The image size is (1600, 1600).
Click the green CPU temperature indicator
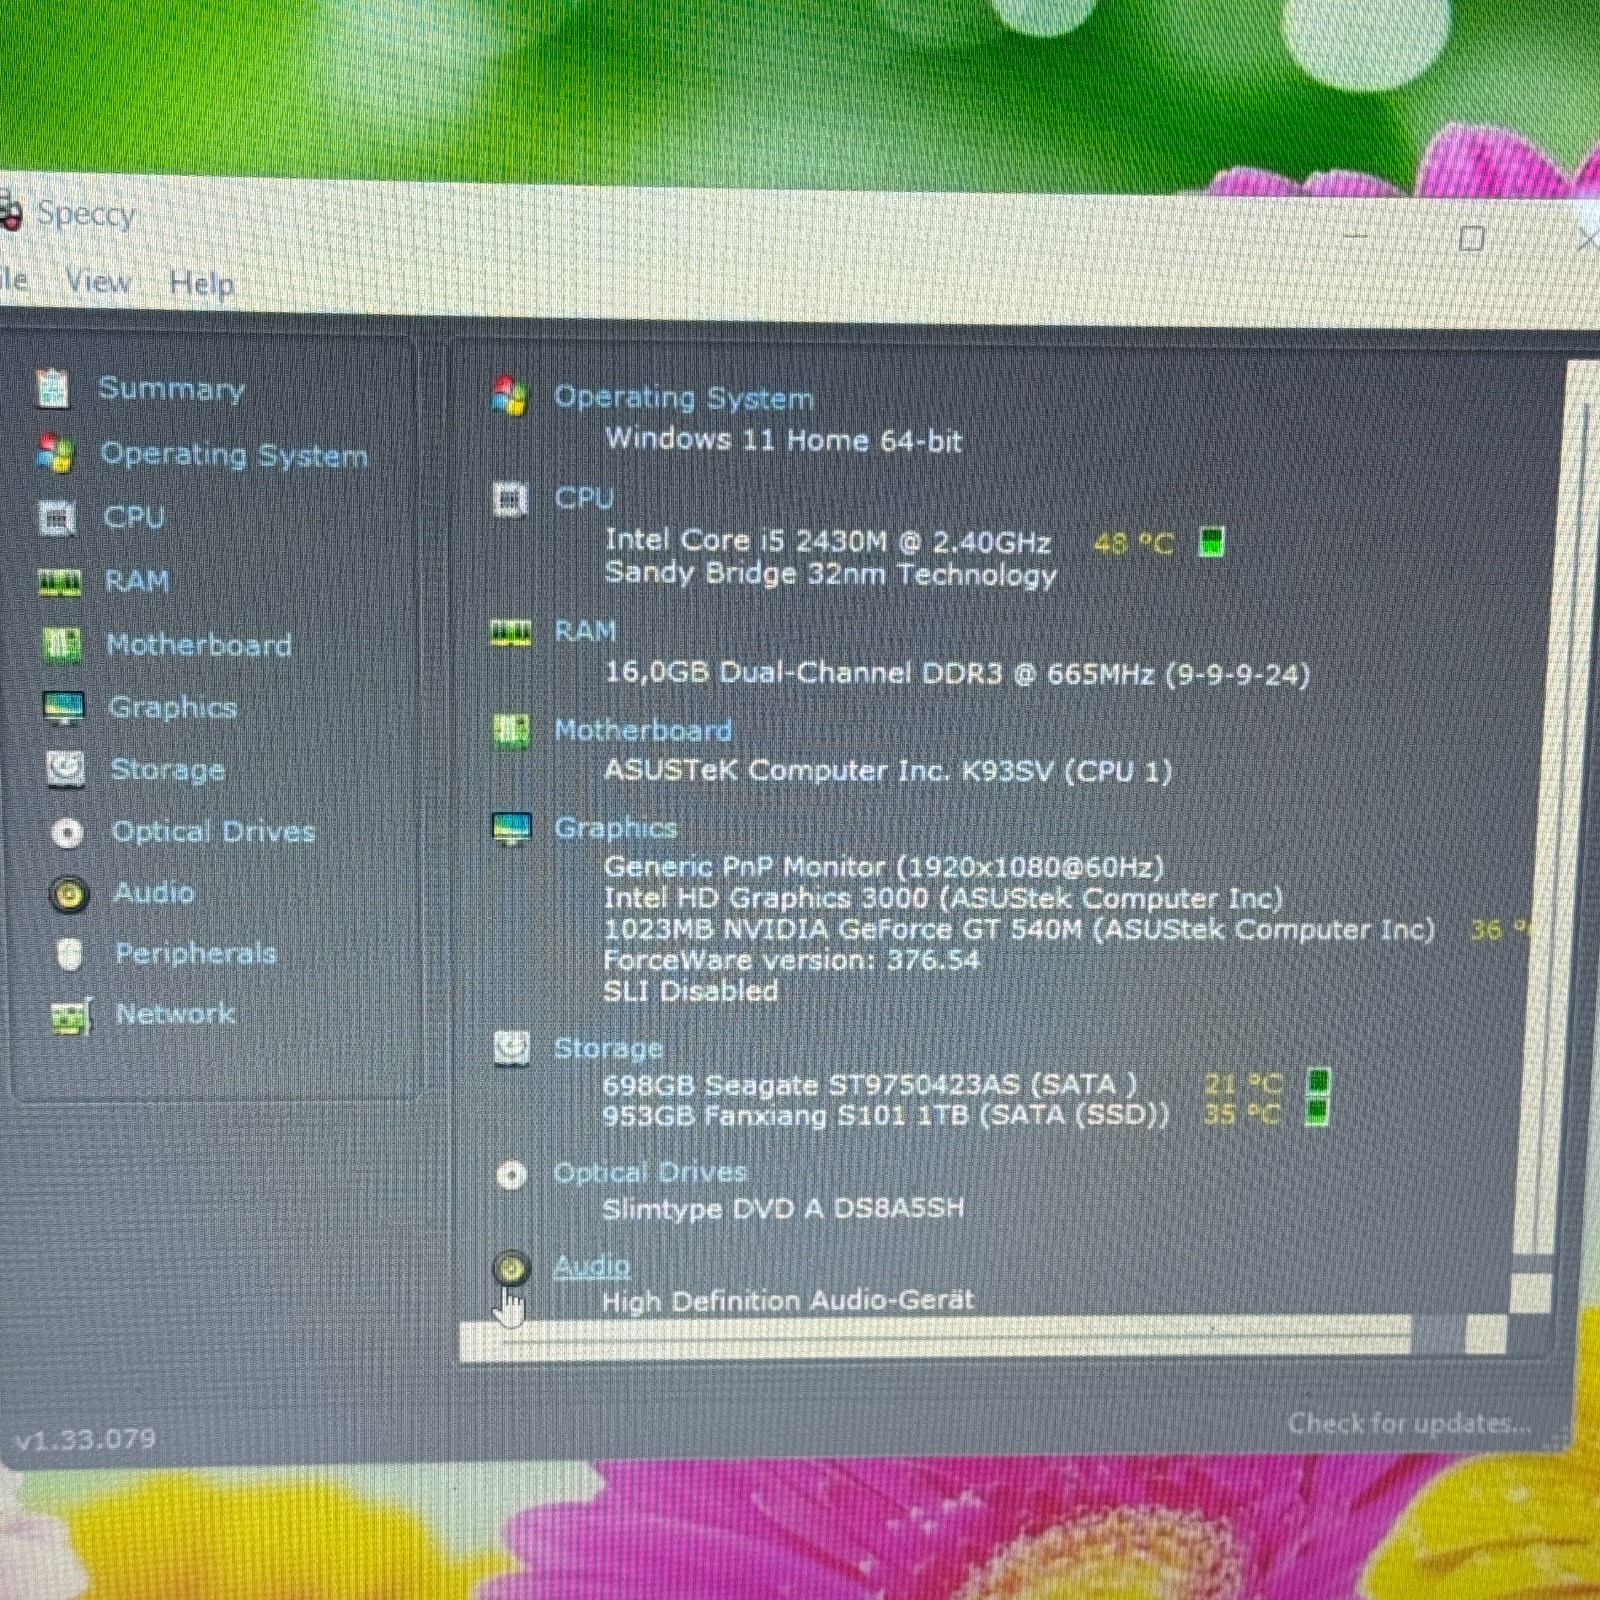point(1211,542)
